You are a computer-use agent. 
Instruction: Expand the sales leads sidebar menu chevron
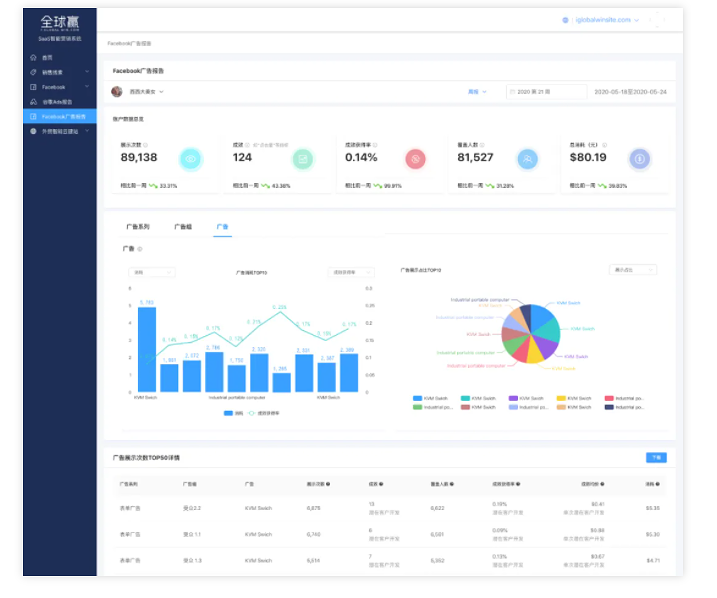click(87, 72)
